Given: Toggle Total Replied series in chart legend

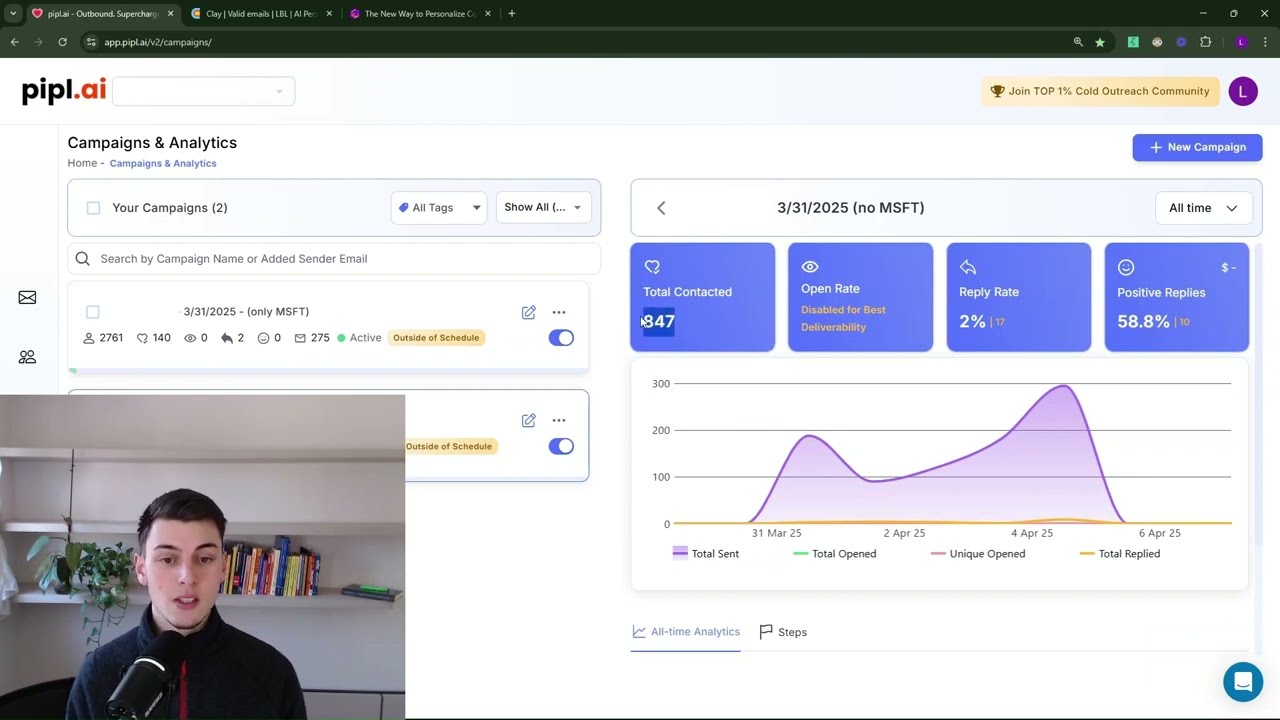Looking at the screenshot, I should [1120, 553].
